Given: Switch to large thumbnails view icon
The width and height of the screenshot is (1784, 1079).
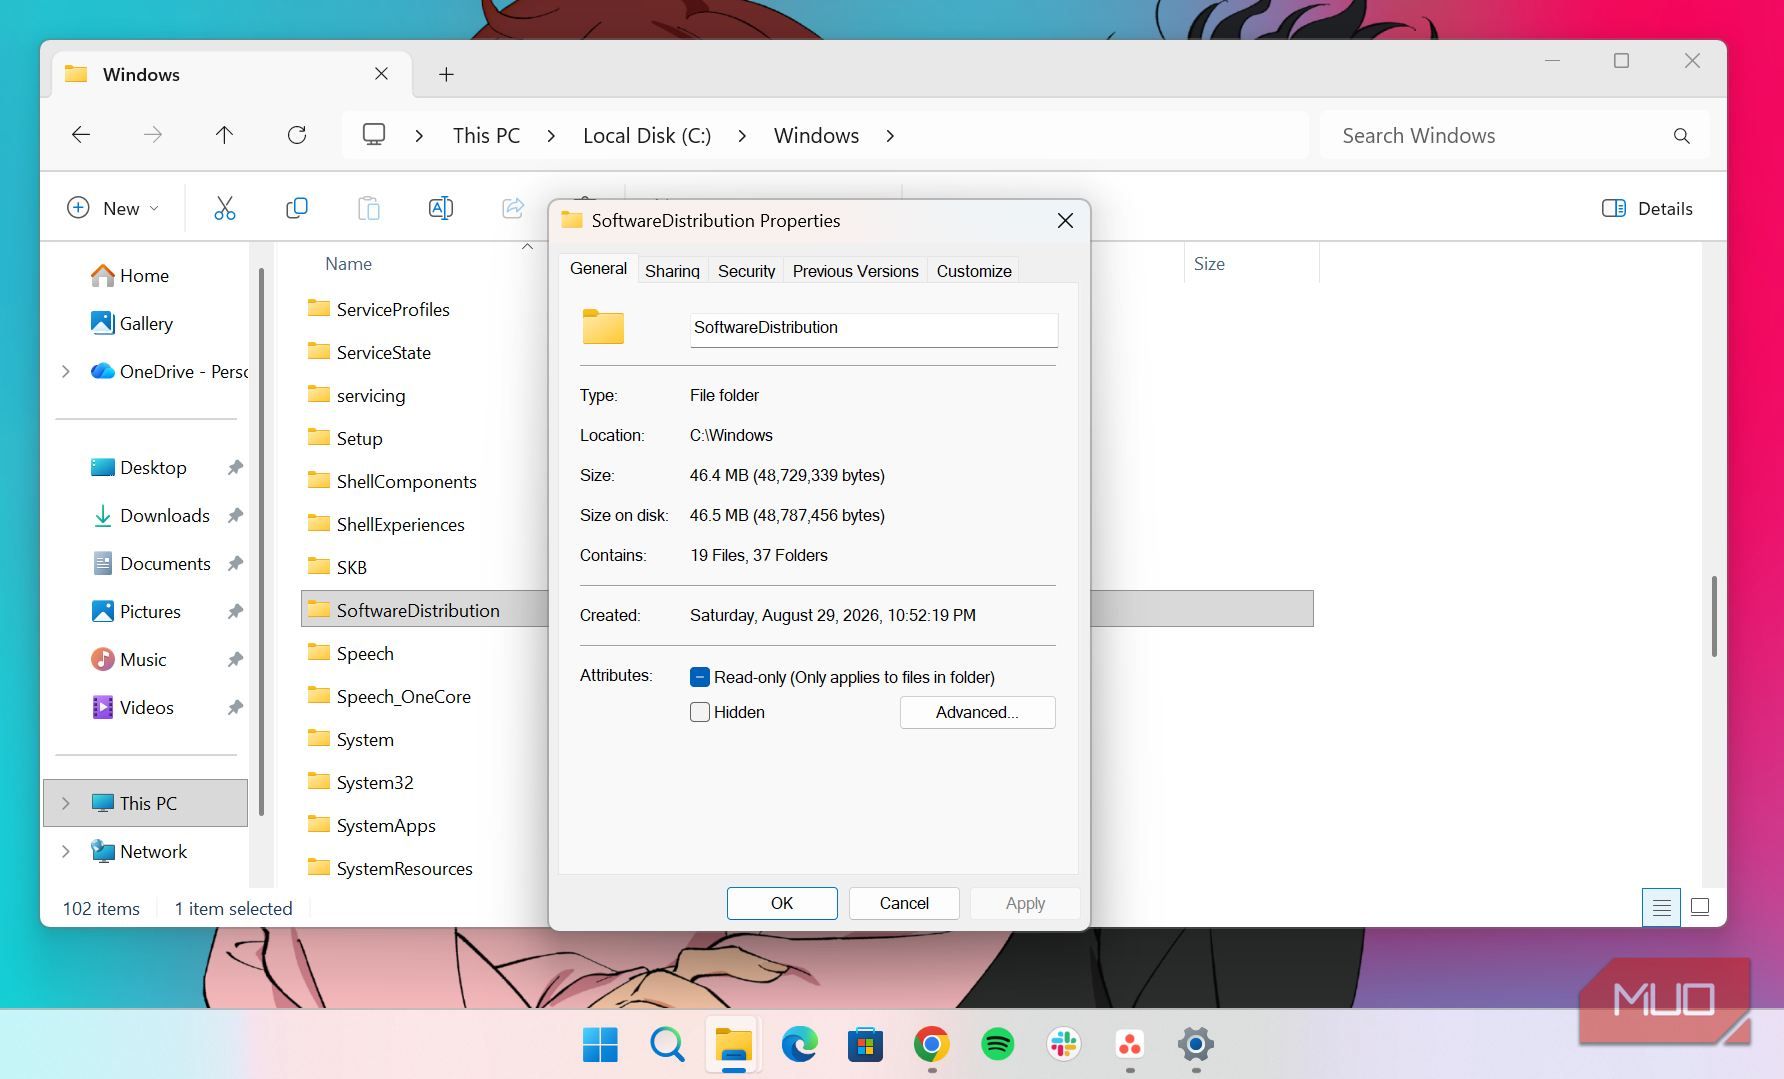Looking at the screenshot, I should (x=1700, y=907).
